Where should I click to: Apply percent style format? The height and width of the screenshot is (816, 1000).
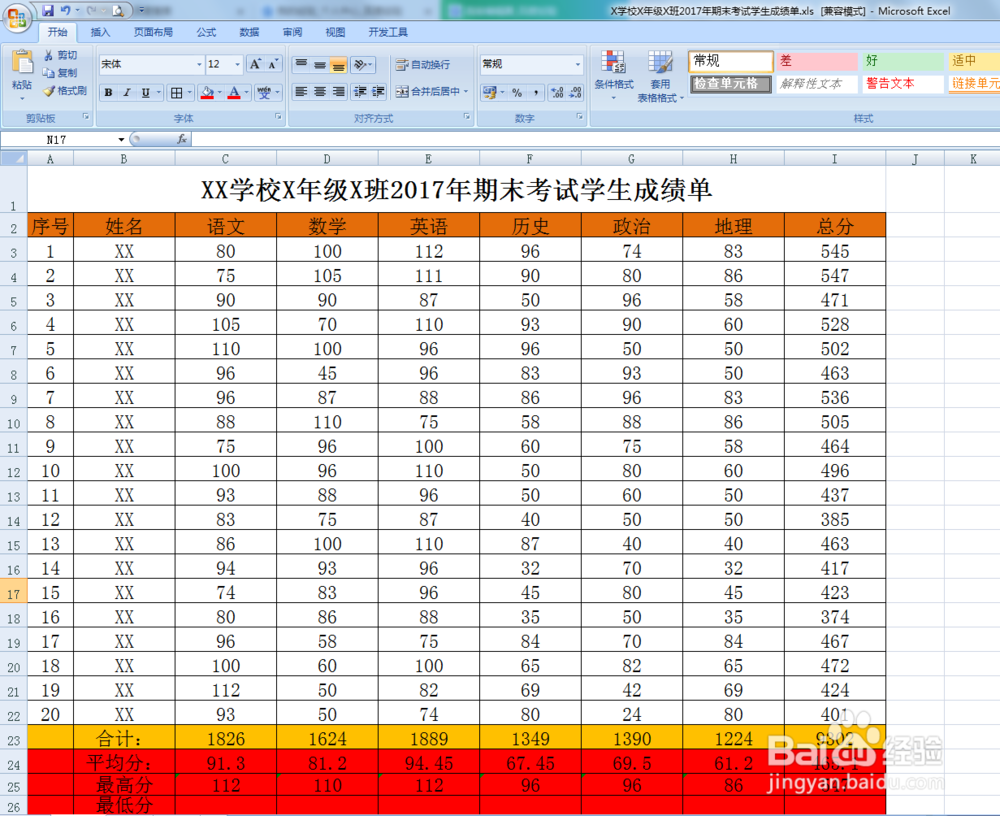(x=517, y=93)
